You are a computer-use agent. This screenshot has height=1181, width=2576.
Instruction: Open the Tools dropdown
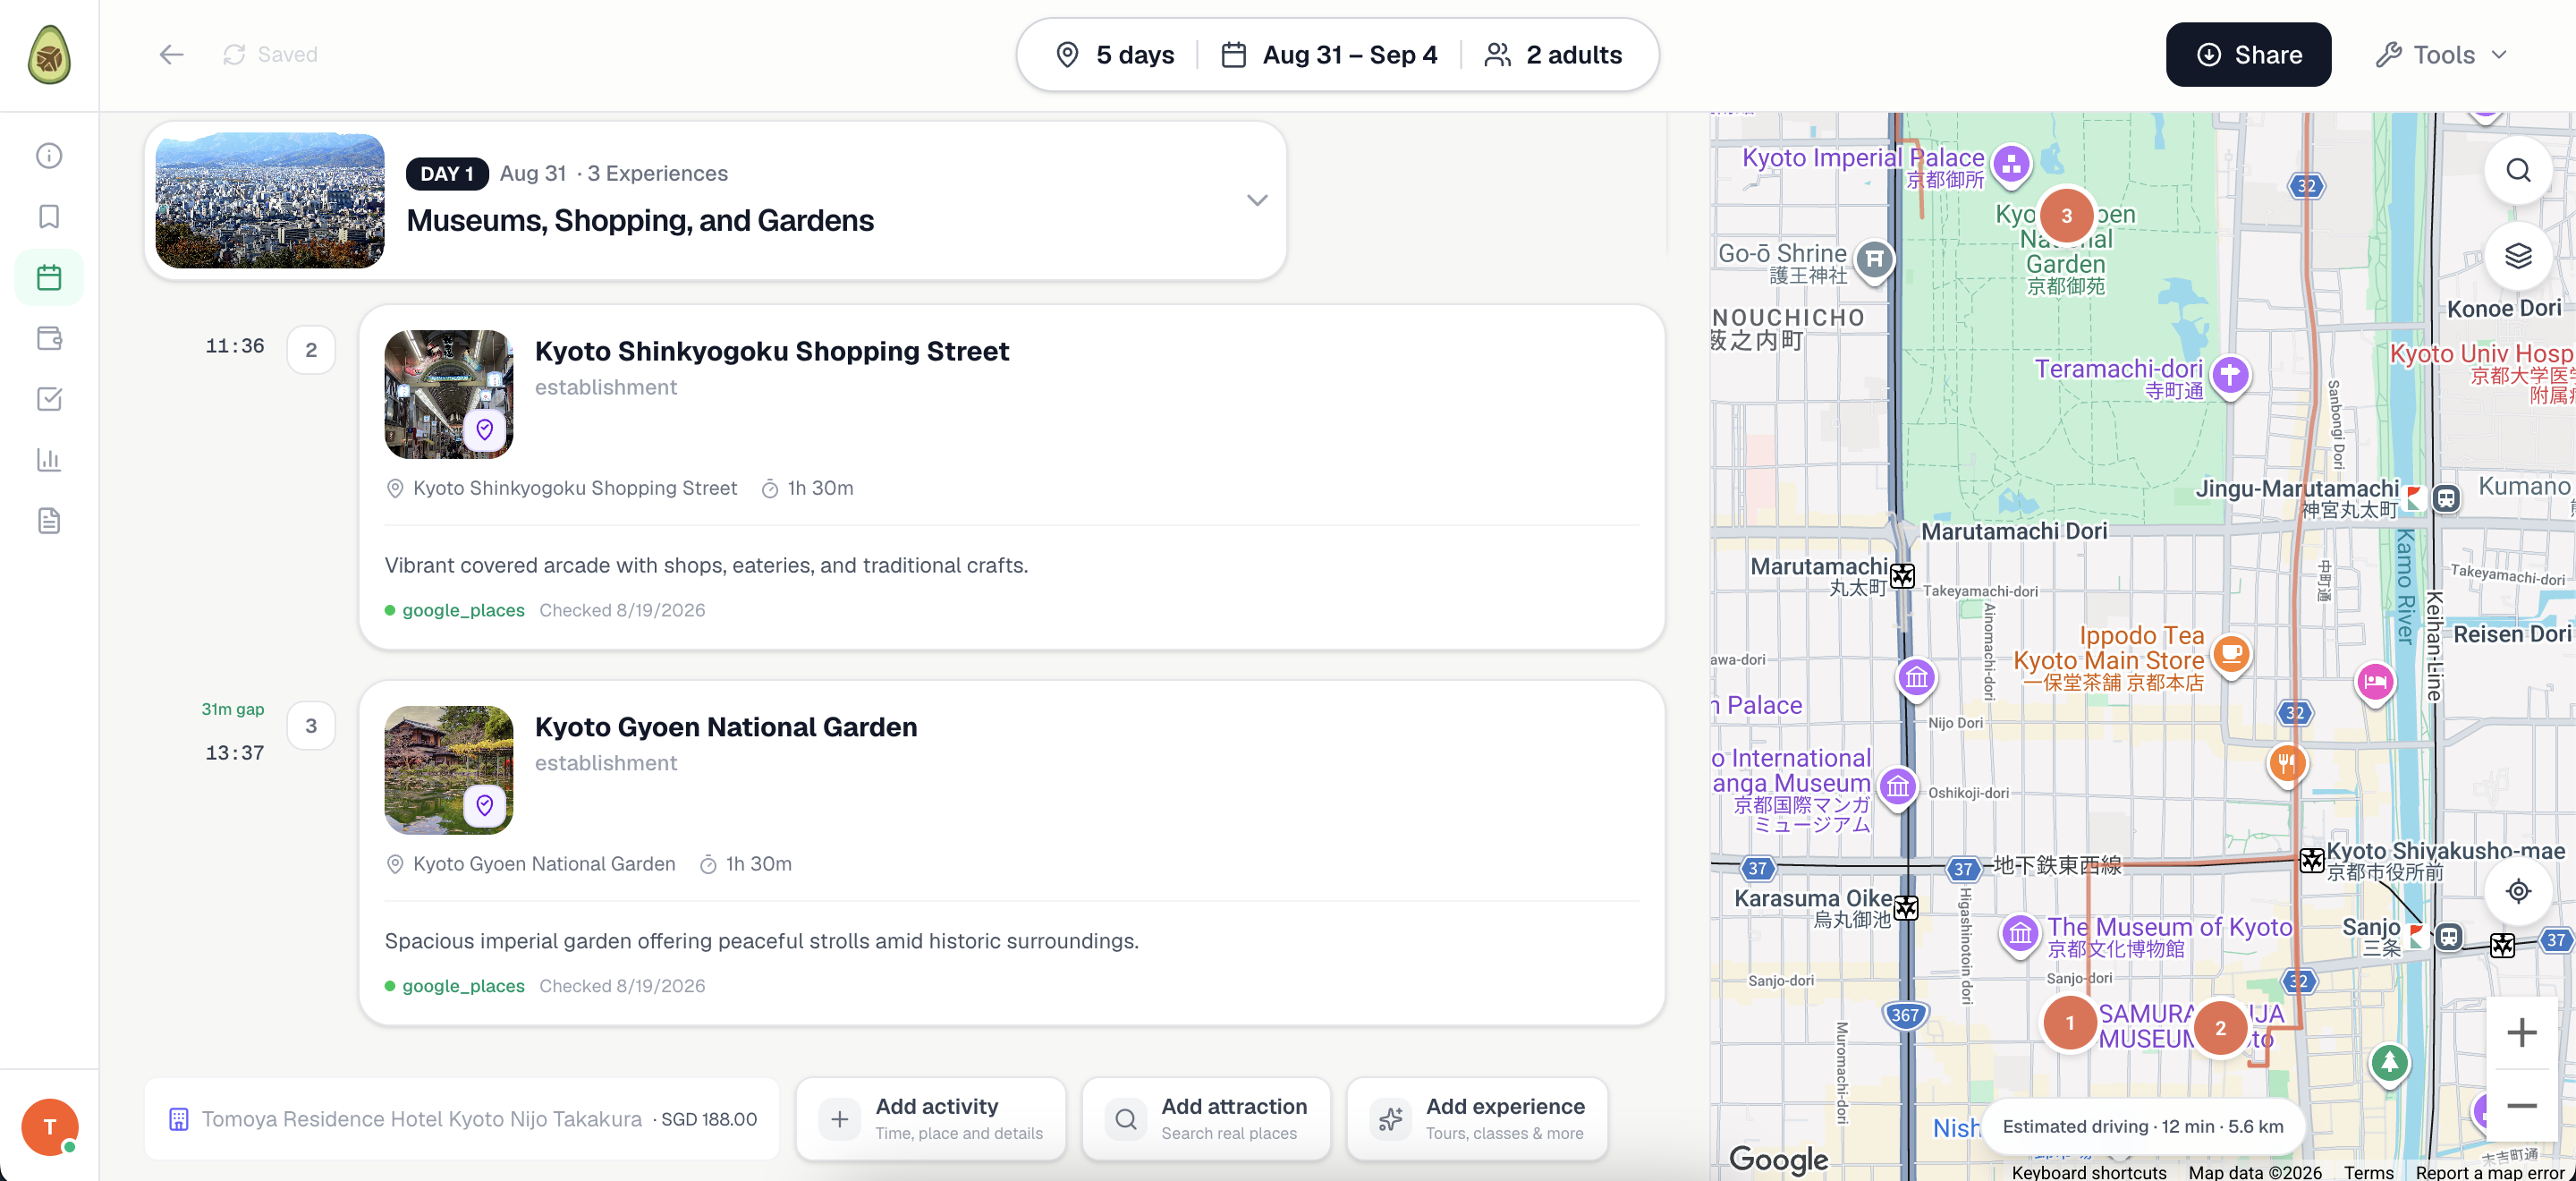click(2442, 55)
